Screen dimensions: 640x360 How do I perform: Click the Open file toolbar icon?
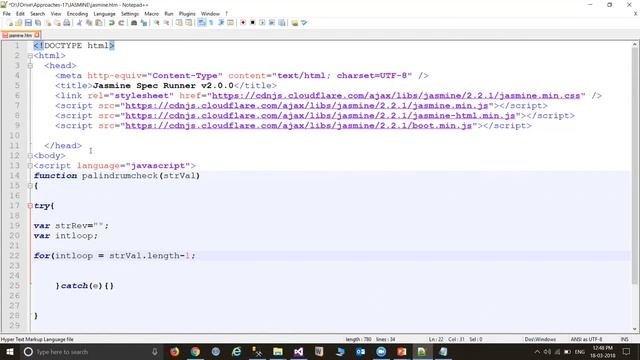pyautogui.click(x=19, y=23)
